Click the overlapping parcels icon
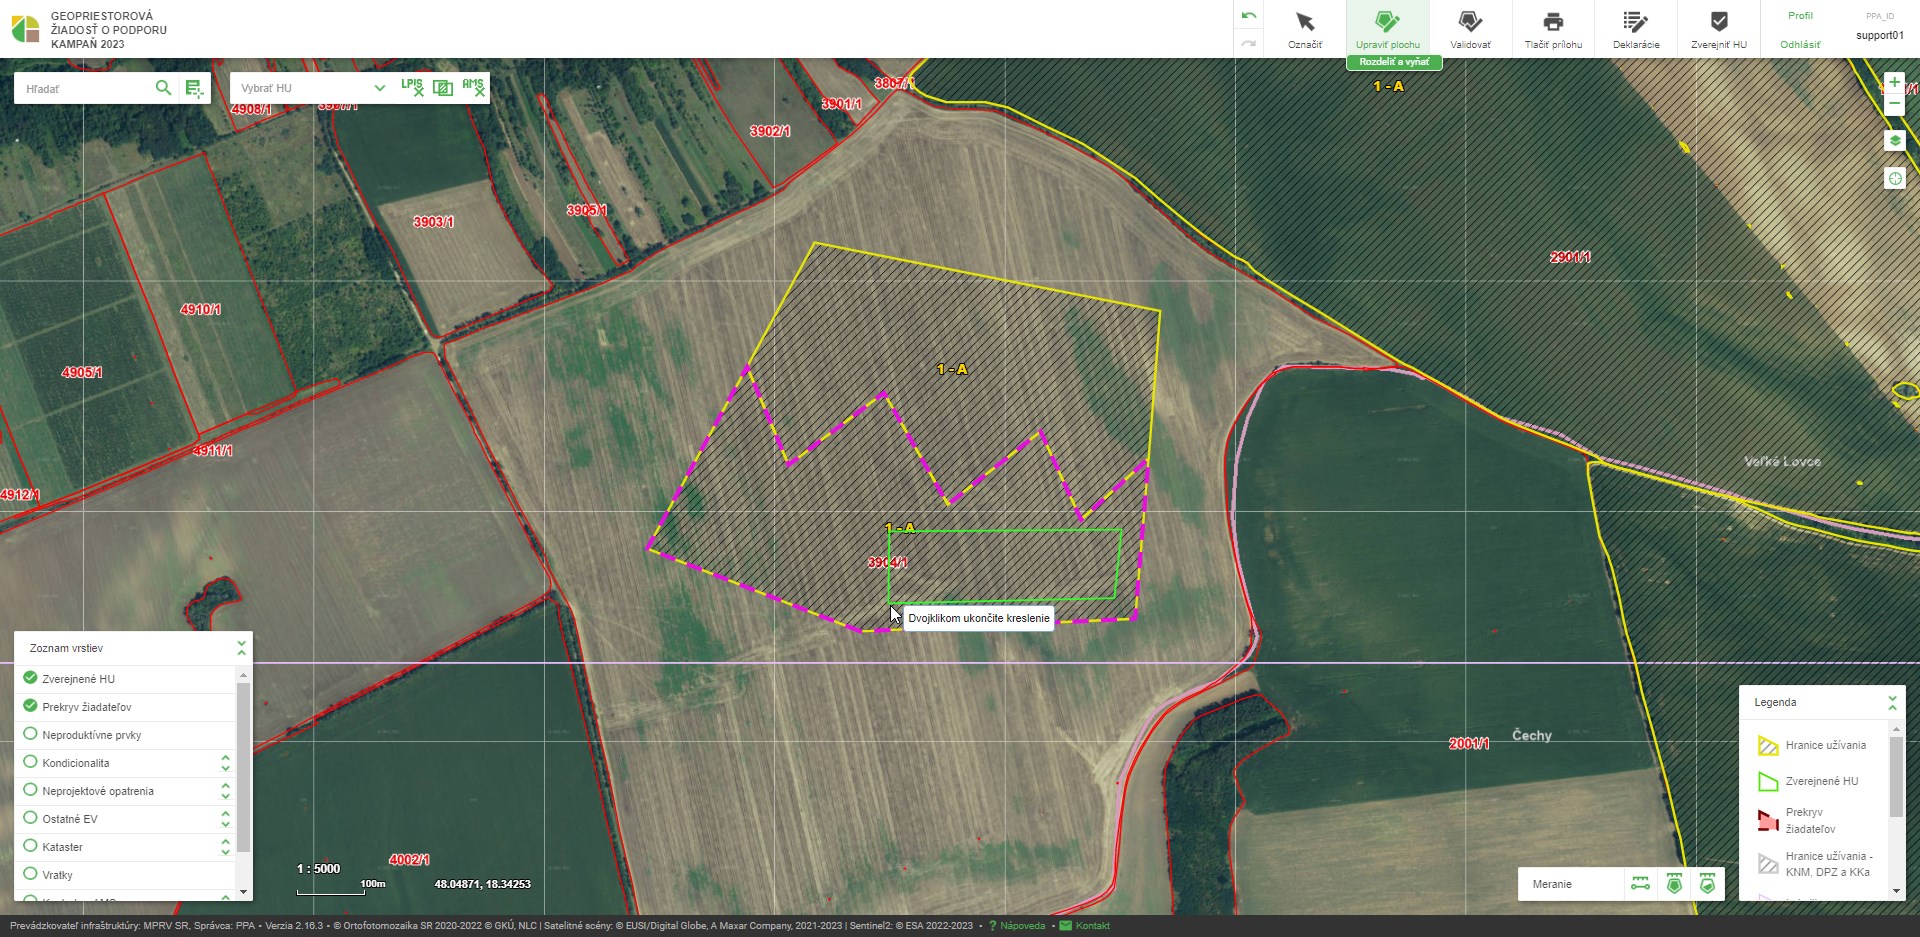The width and height of the screenshot is (1920, 937). 443,88
